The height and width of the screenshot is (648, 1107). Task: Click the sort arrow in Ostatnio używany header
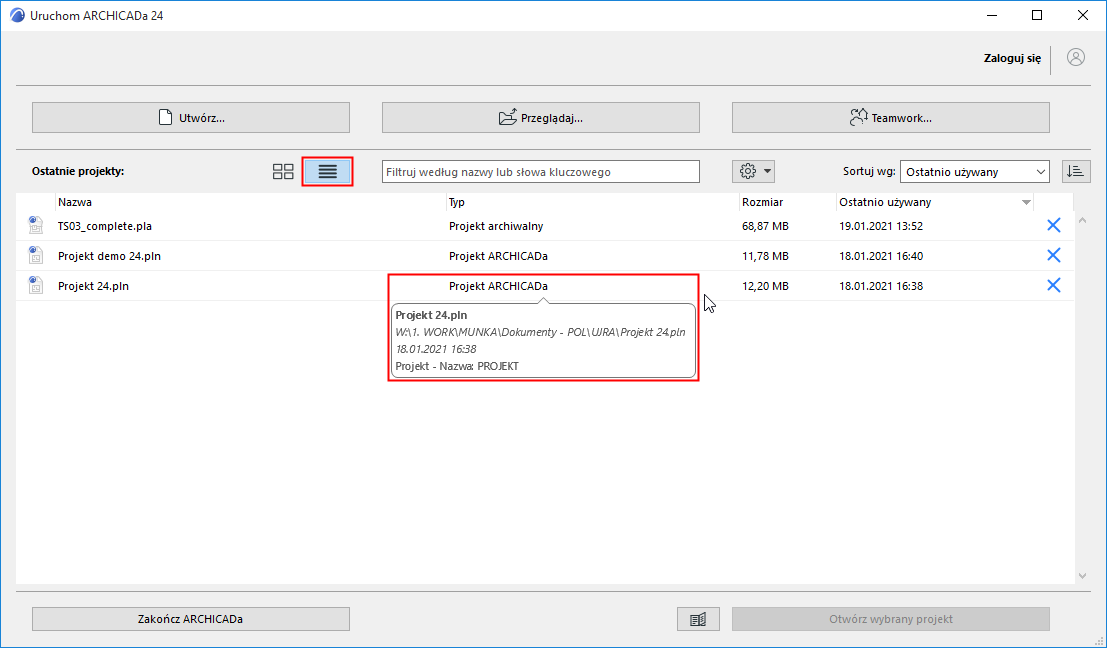tap(1026, 203)
